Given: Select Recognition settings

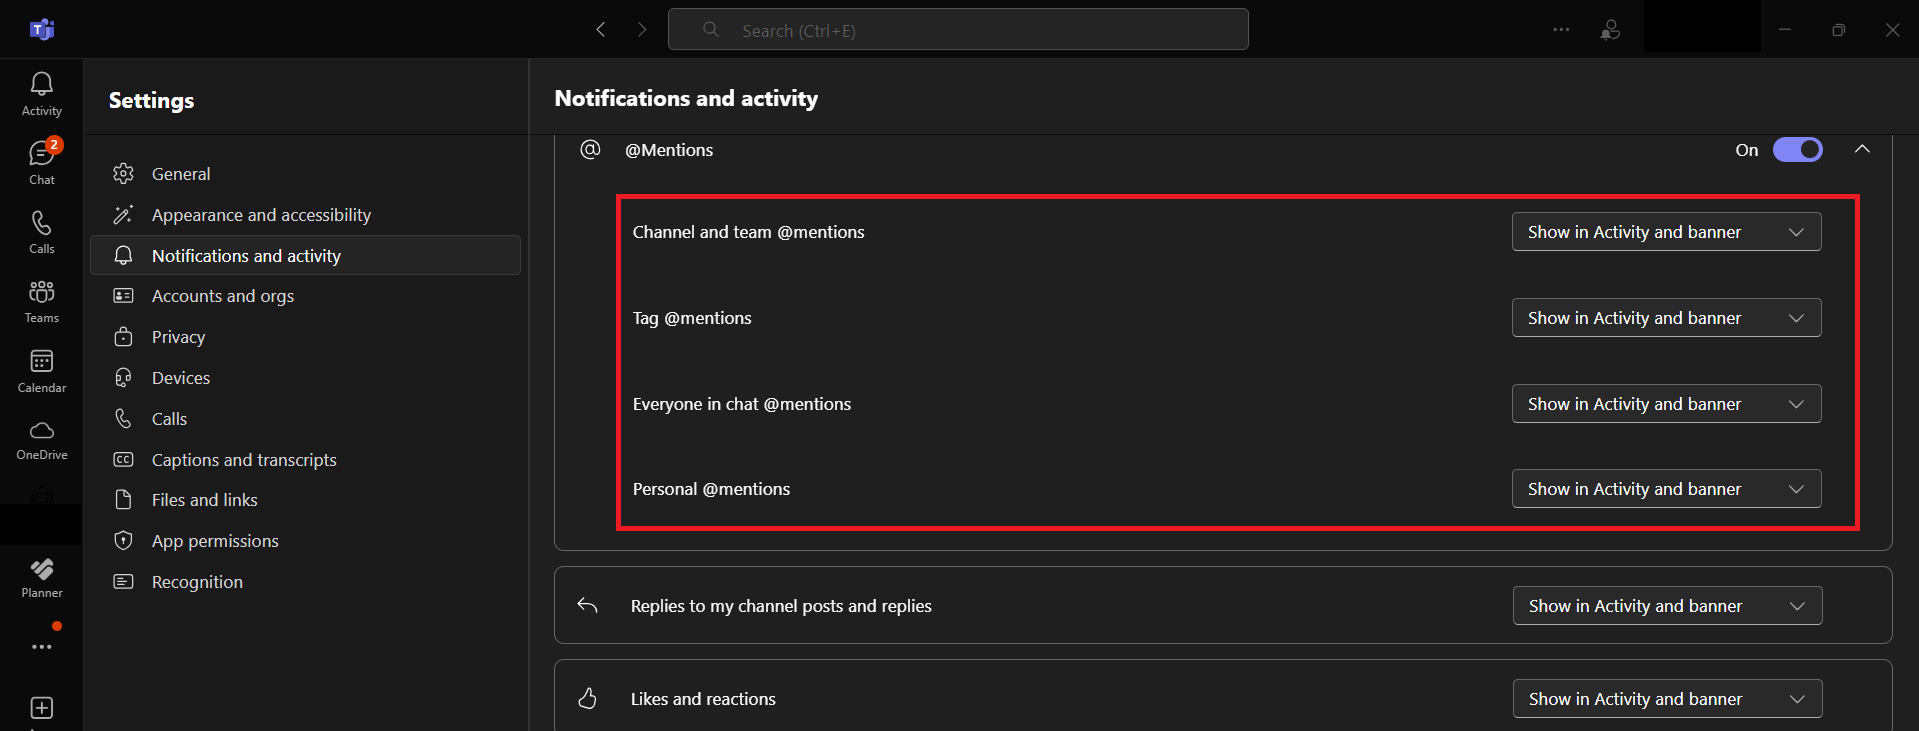Looking at the screenshot, I should point(305,581).
